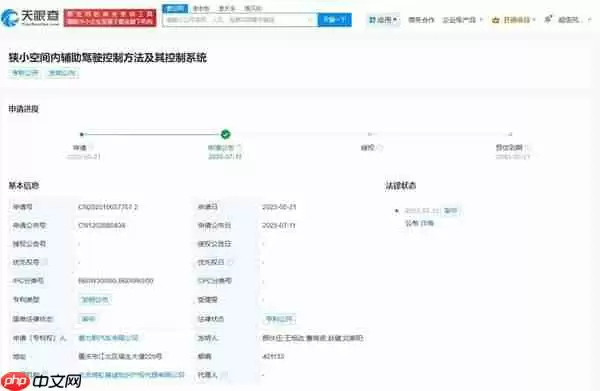Open the red promotional banner beside the logo
Viewport: 600px width, 391px height.
tap(110, 18)
